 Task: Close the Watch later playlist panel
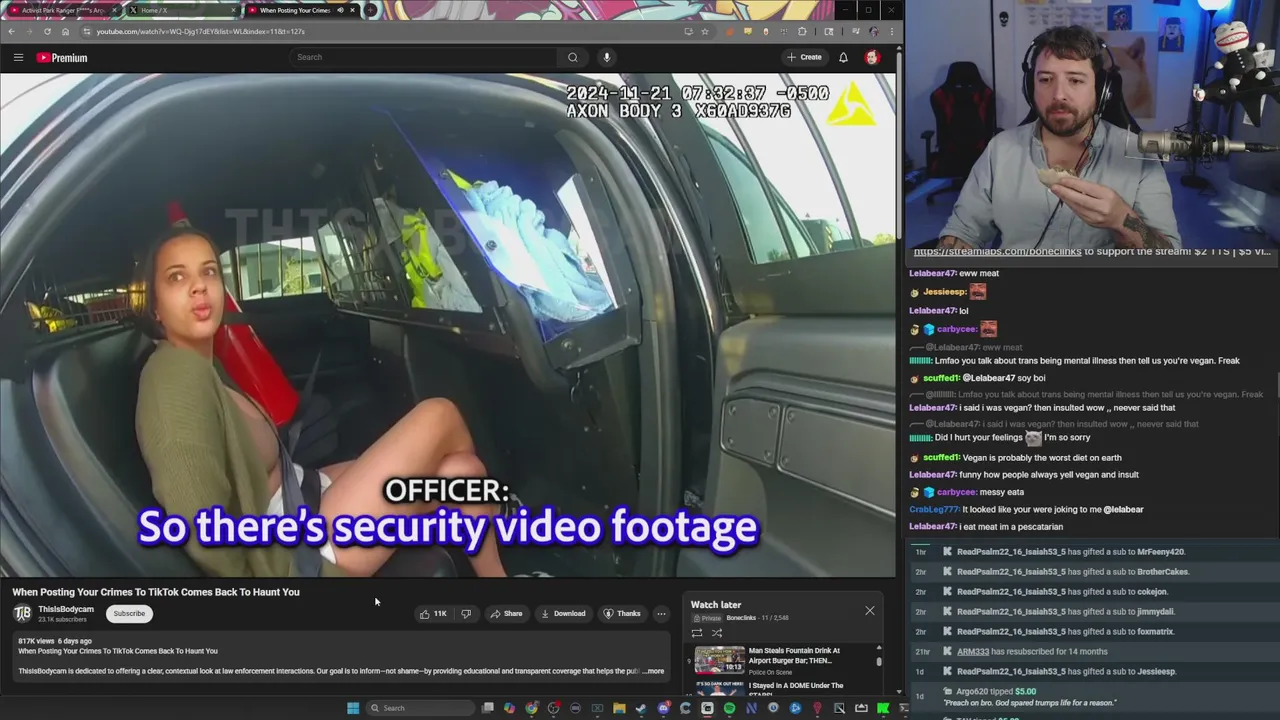coord(869,610)
